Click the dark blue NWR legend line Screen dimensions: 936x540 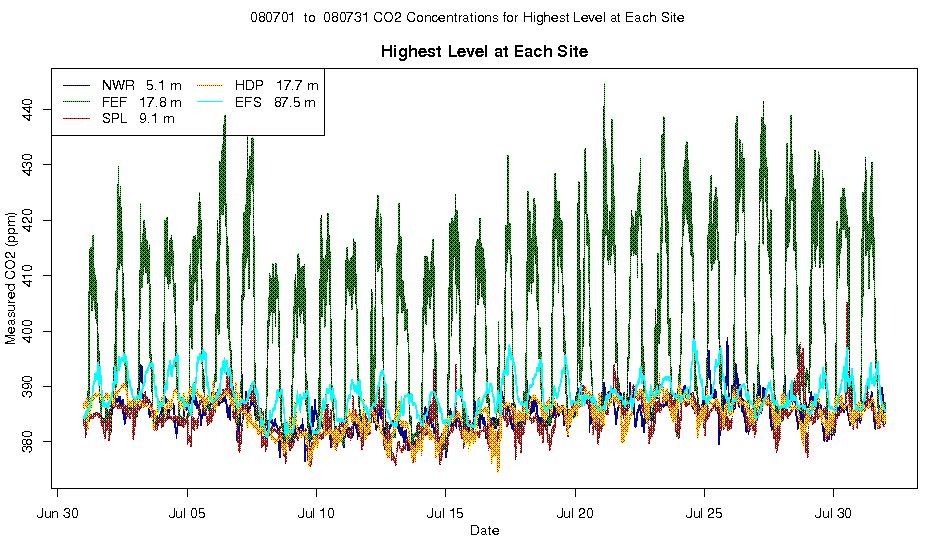coord(76,85)
